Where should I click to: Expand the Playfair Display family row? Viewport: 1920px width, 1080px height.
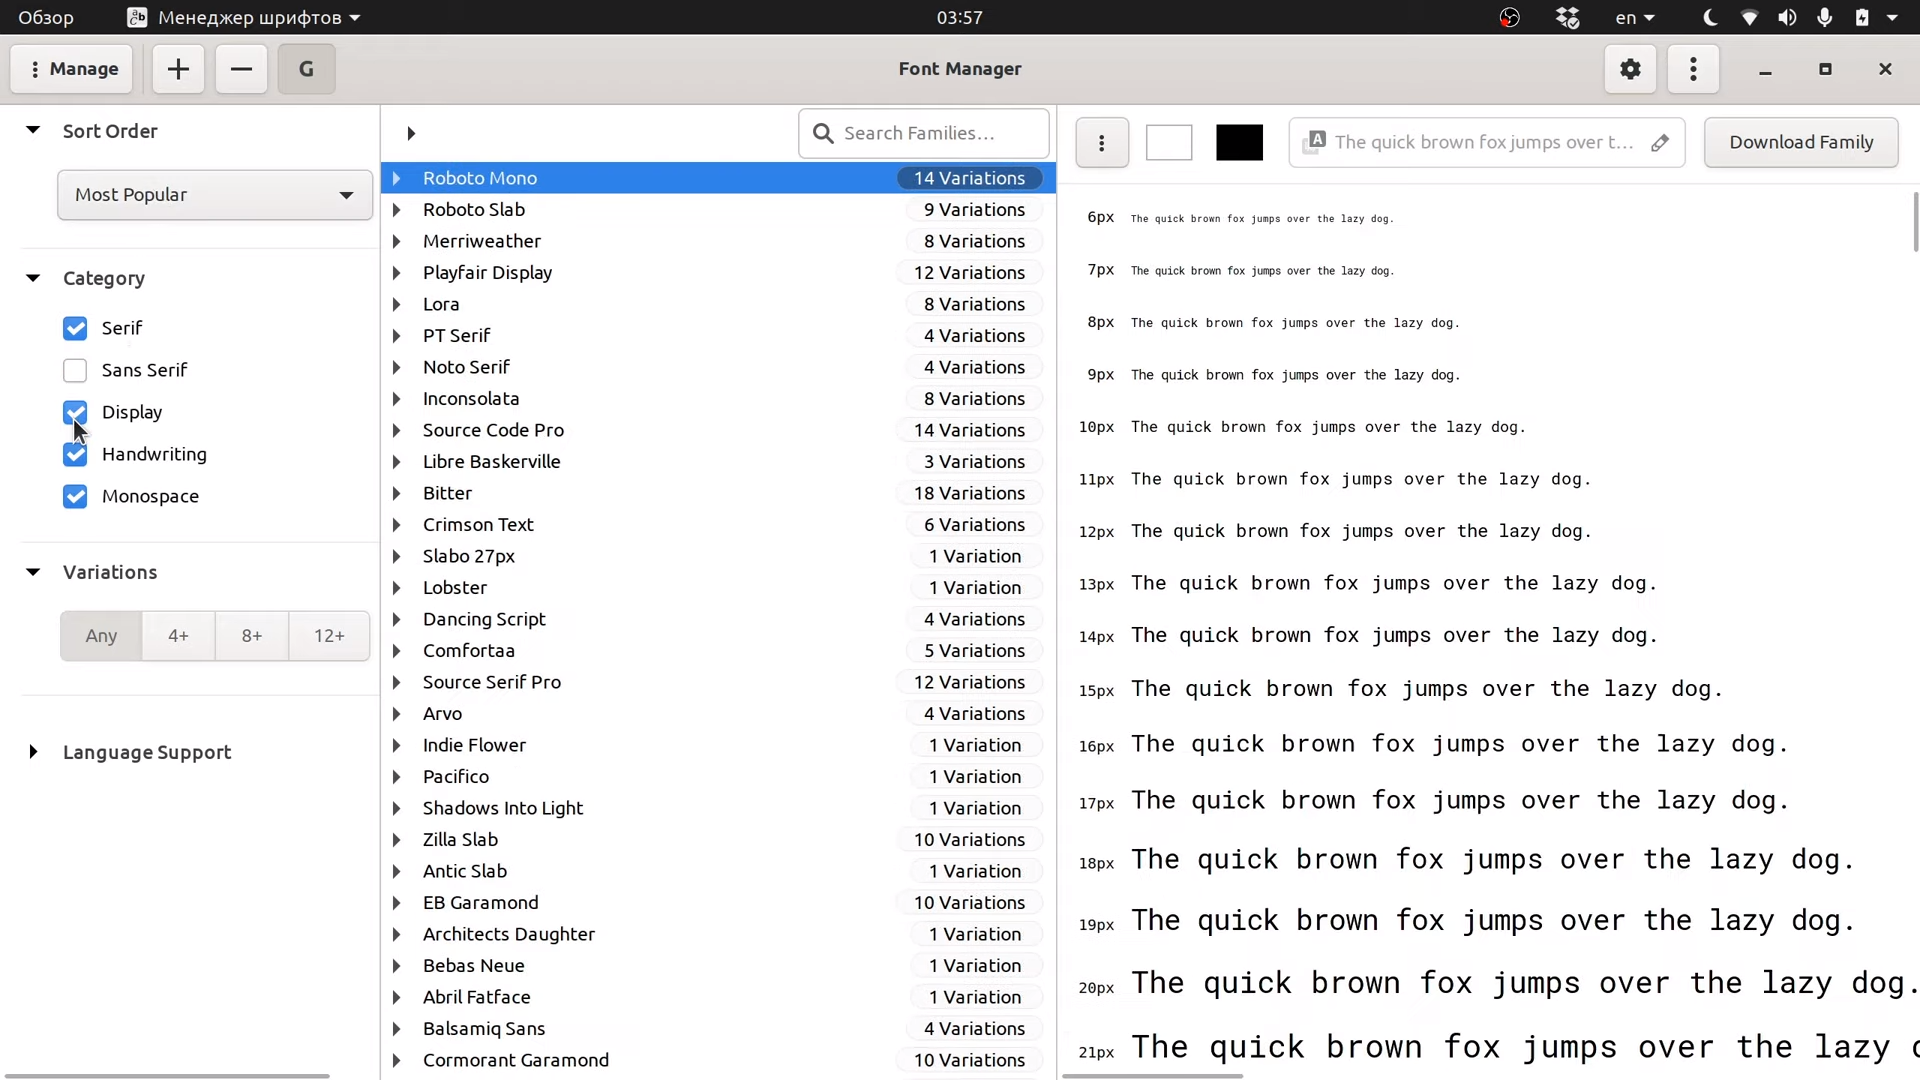(x=397, y=273)
